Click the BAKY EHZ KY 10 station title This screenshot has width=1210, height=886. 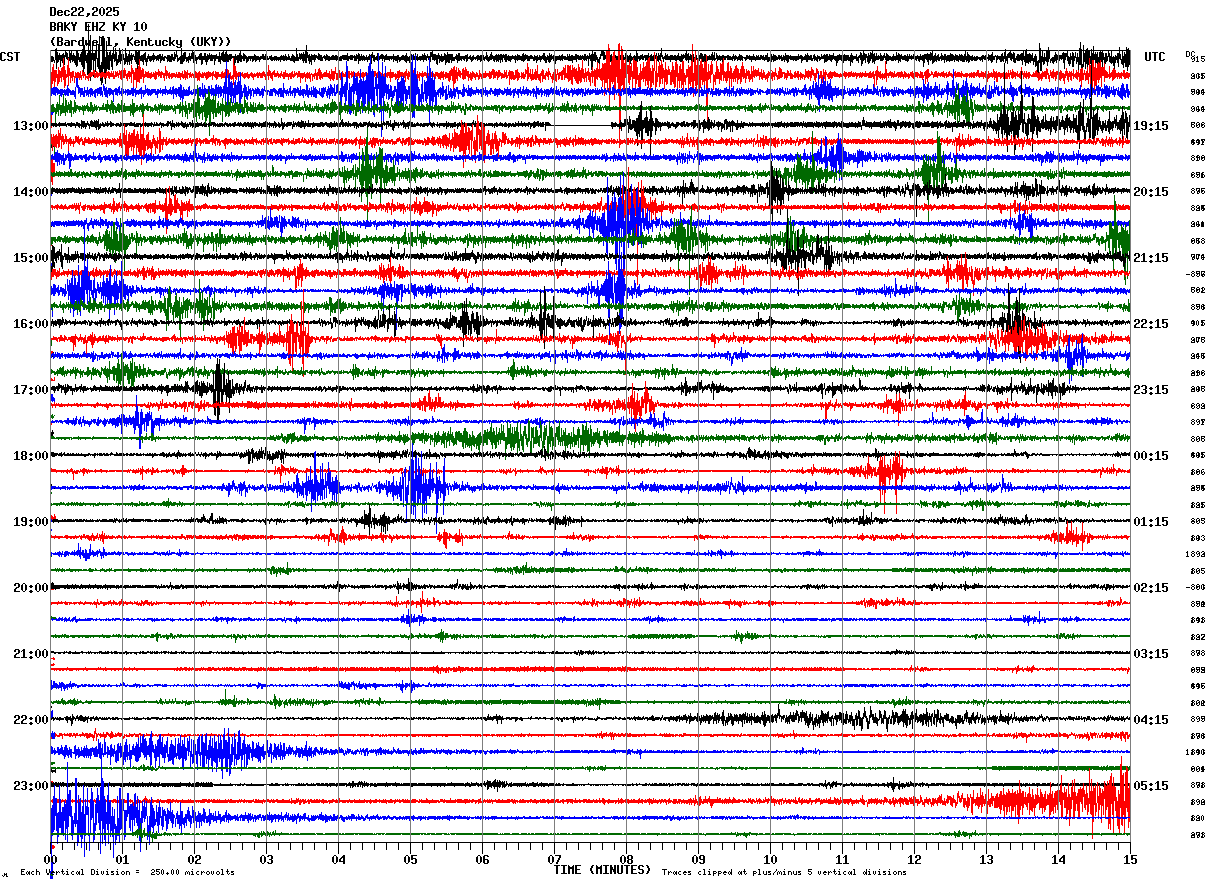coord(98,27)
